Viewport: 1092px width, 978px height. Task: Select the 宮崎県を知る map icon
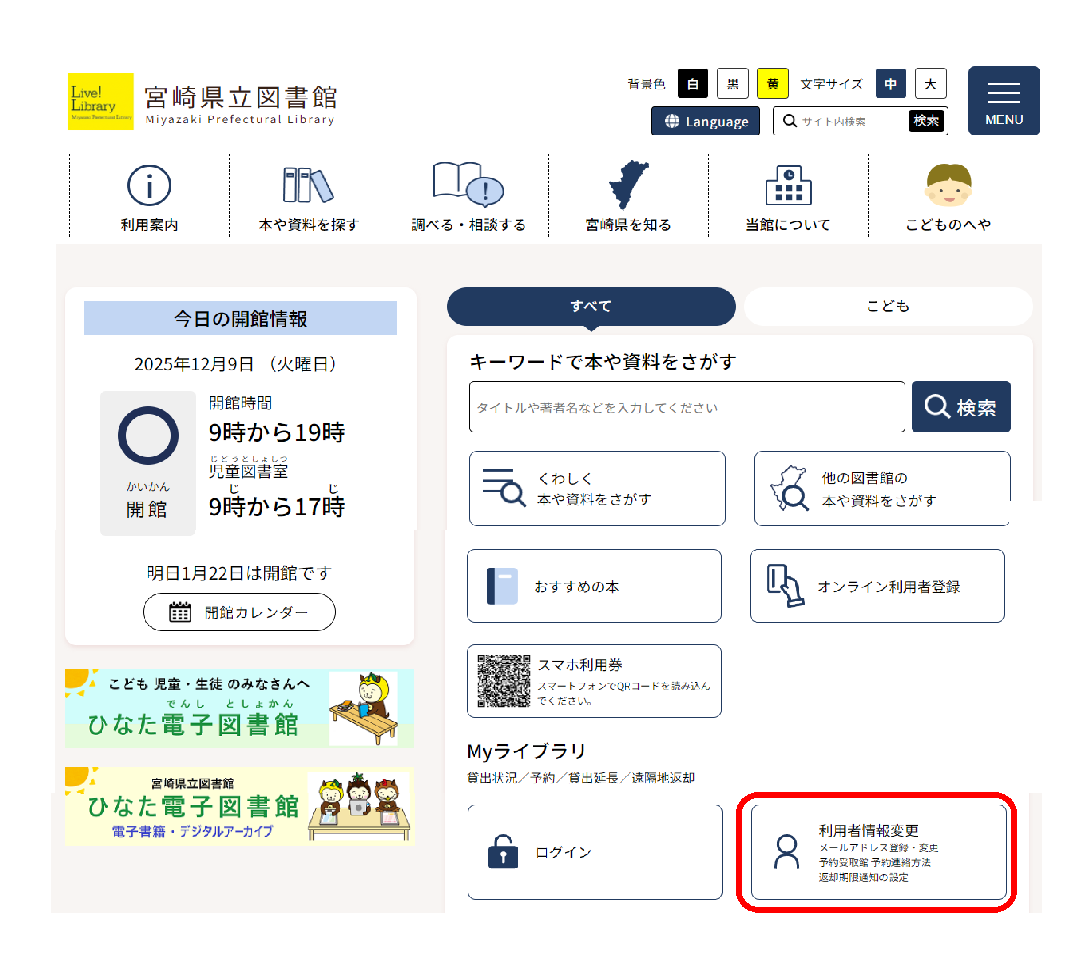pos(628,186)
